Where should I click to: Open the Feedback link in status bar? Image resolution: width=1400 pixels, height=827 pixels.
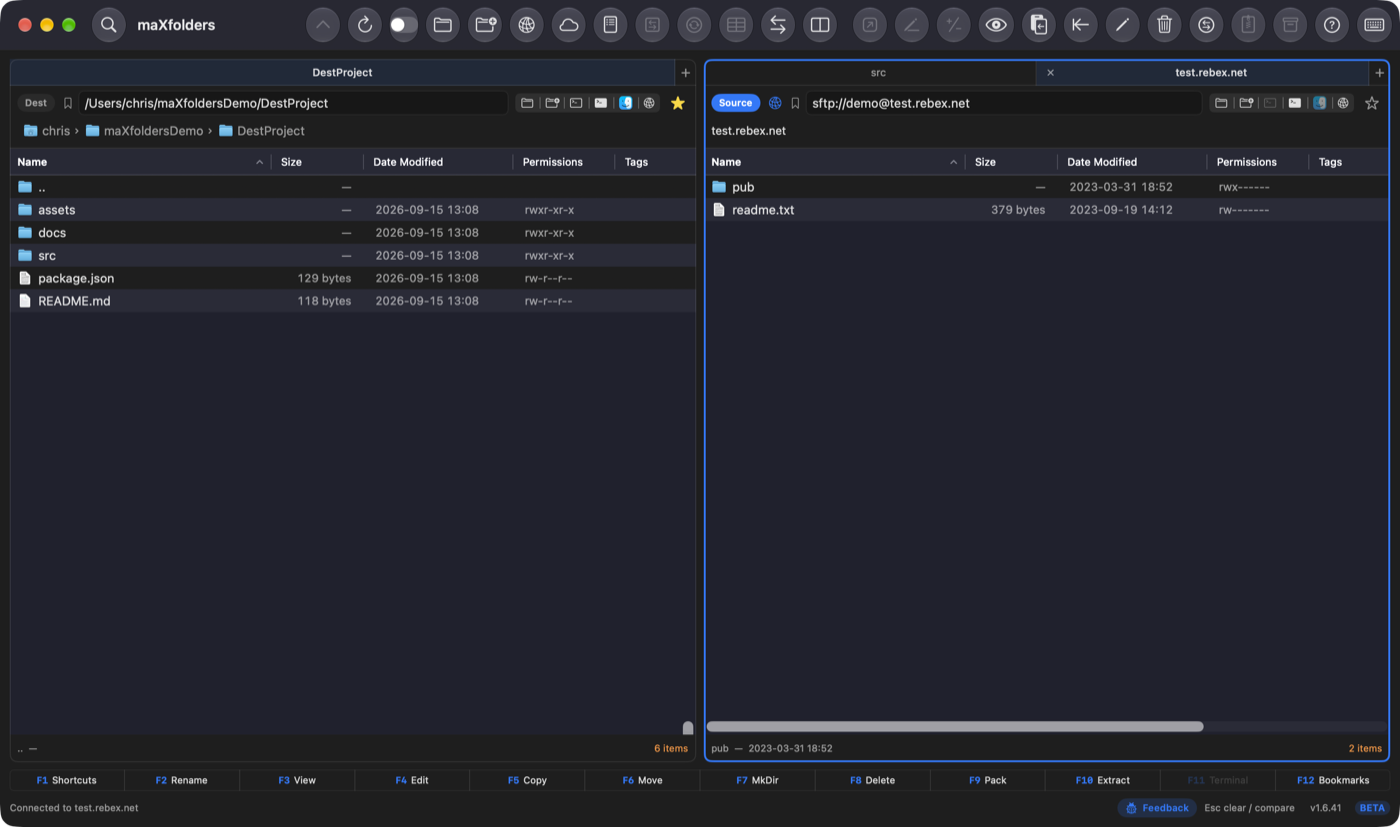[x=1157, y=808]
